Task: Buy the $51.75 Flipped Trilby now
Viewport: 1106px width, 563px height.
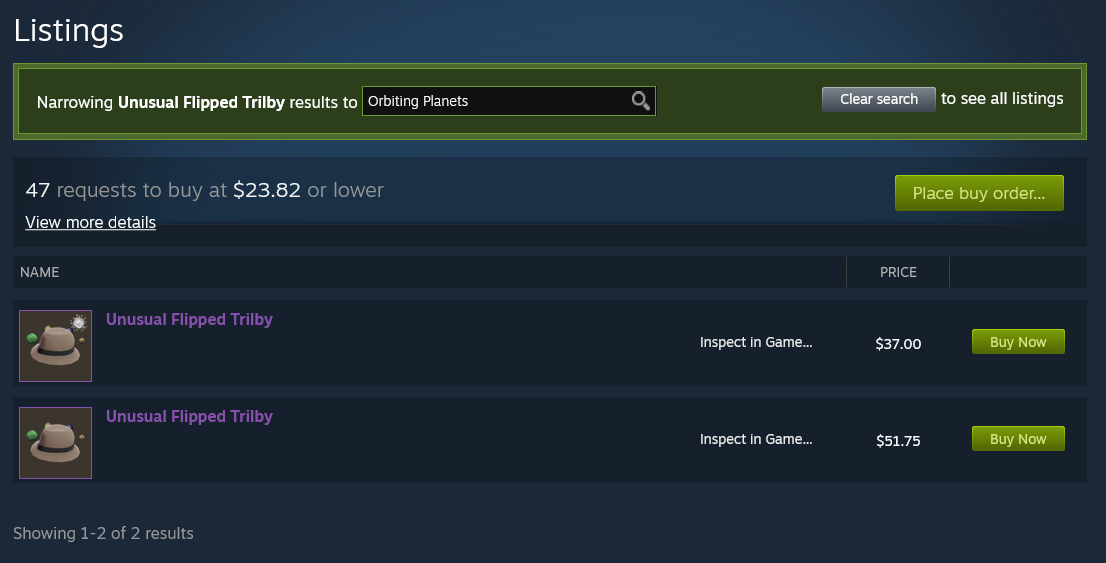Action: click(1018, 439)
